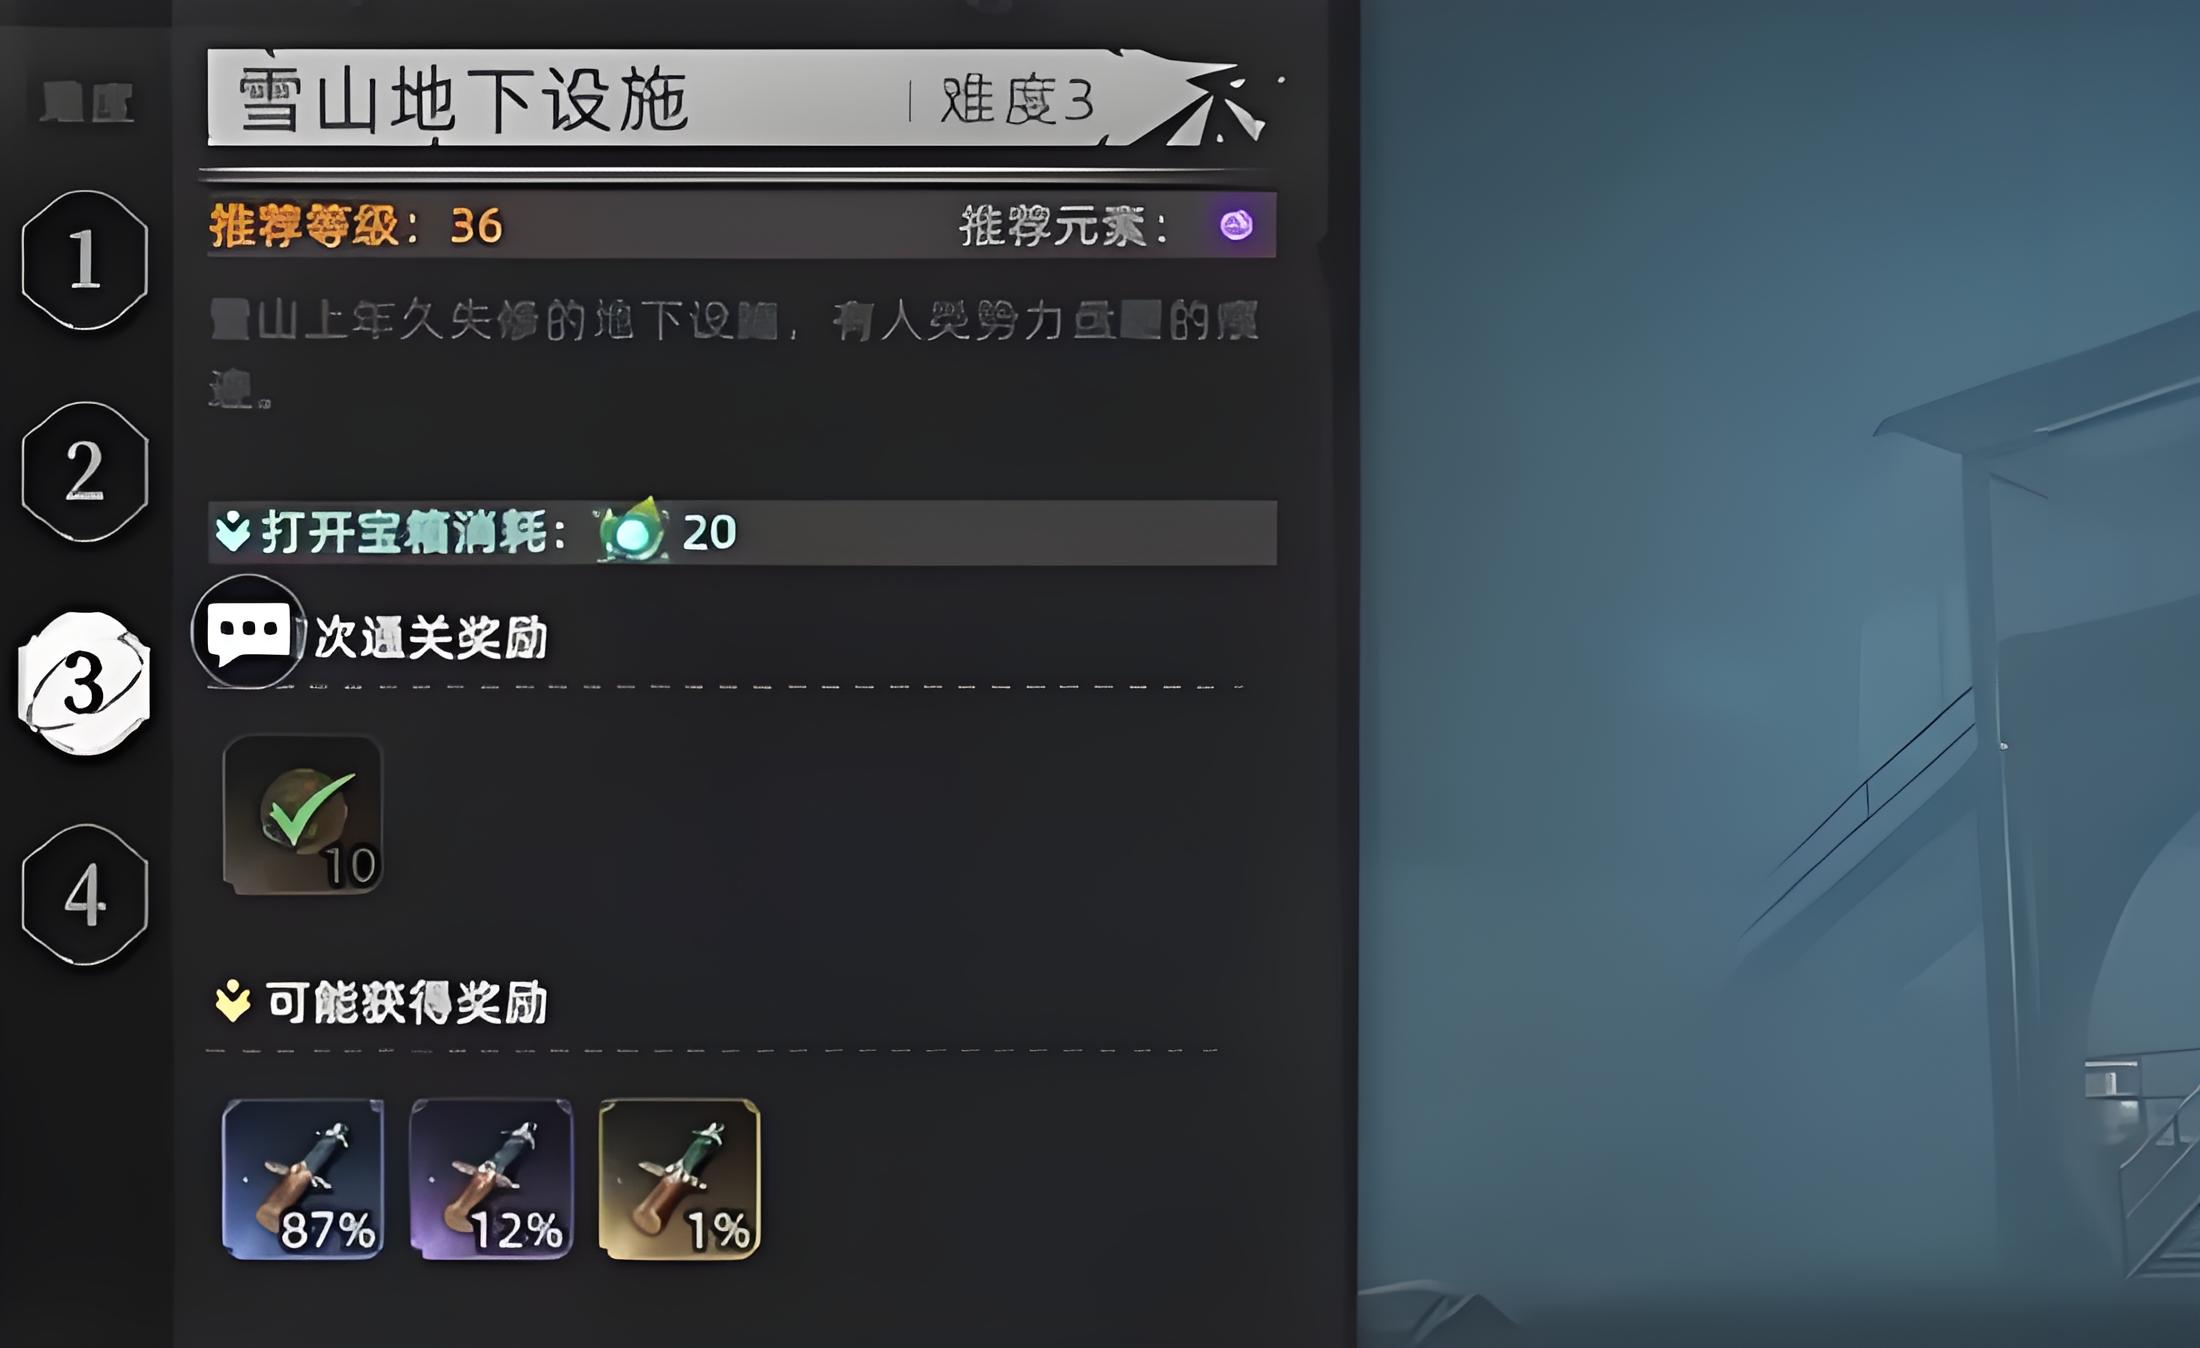Inspect gold dagger reward 1%
The image size is (2200, 1348).
(x=679, y=1179)
